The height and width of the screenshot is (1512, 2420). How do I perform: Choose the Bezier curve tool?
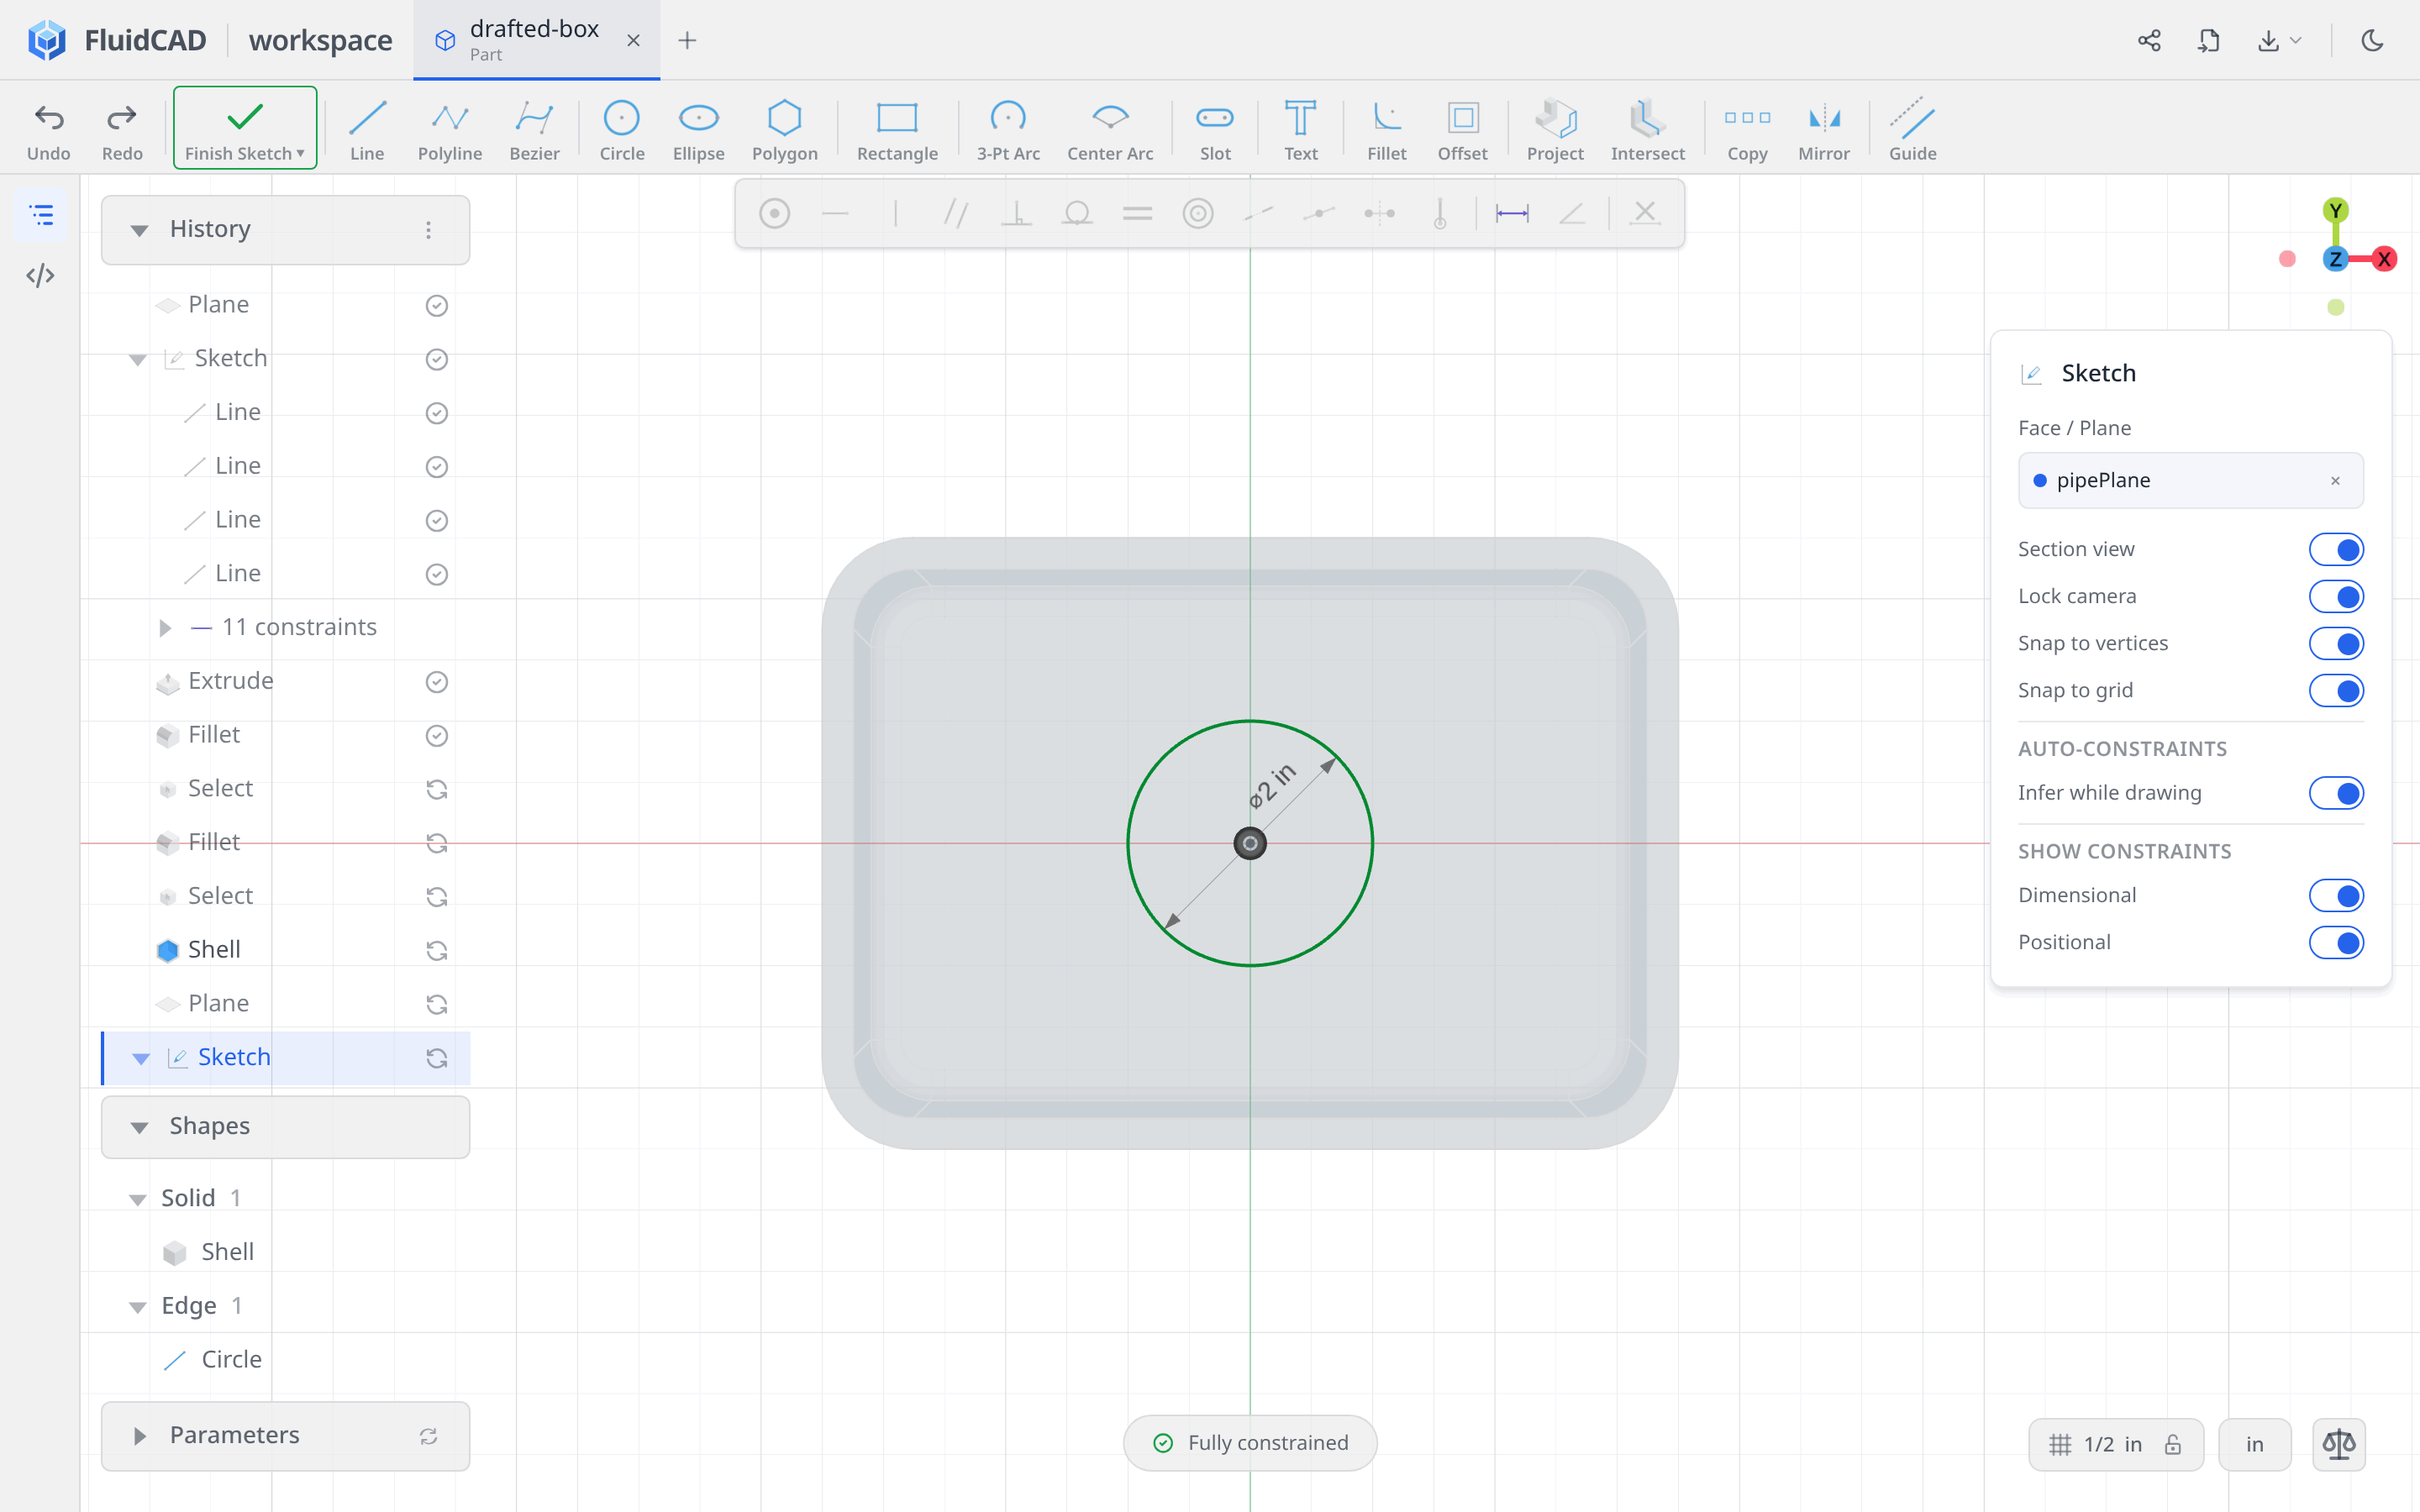(x=534, y=130)
